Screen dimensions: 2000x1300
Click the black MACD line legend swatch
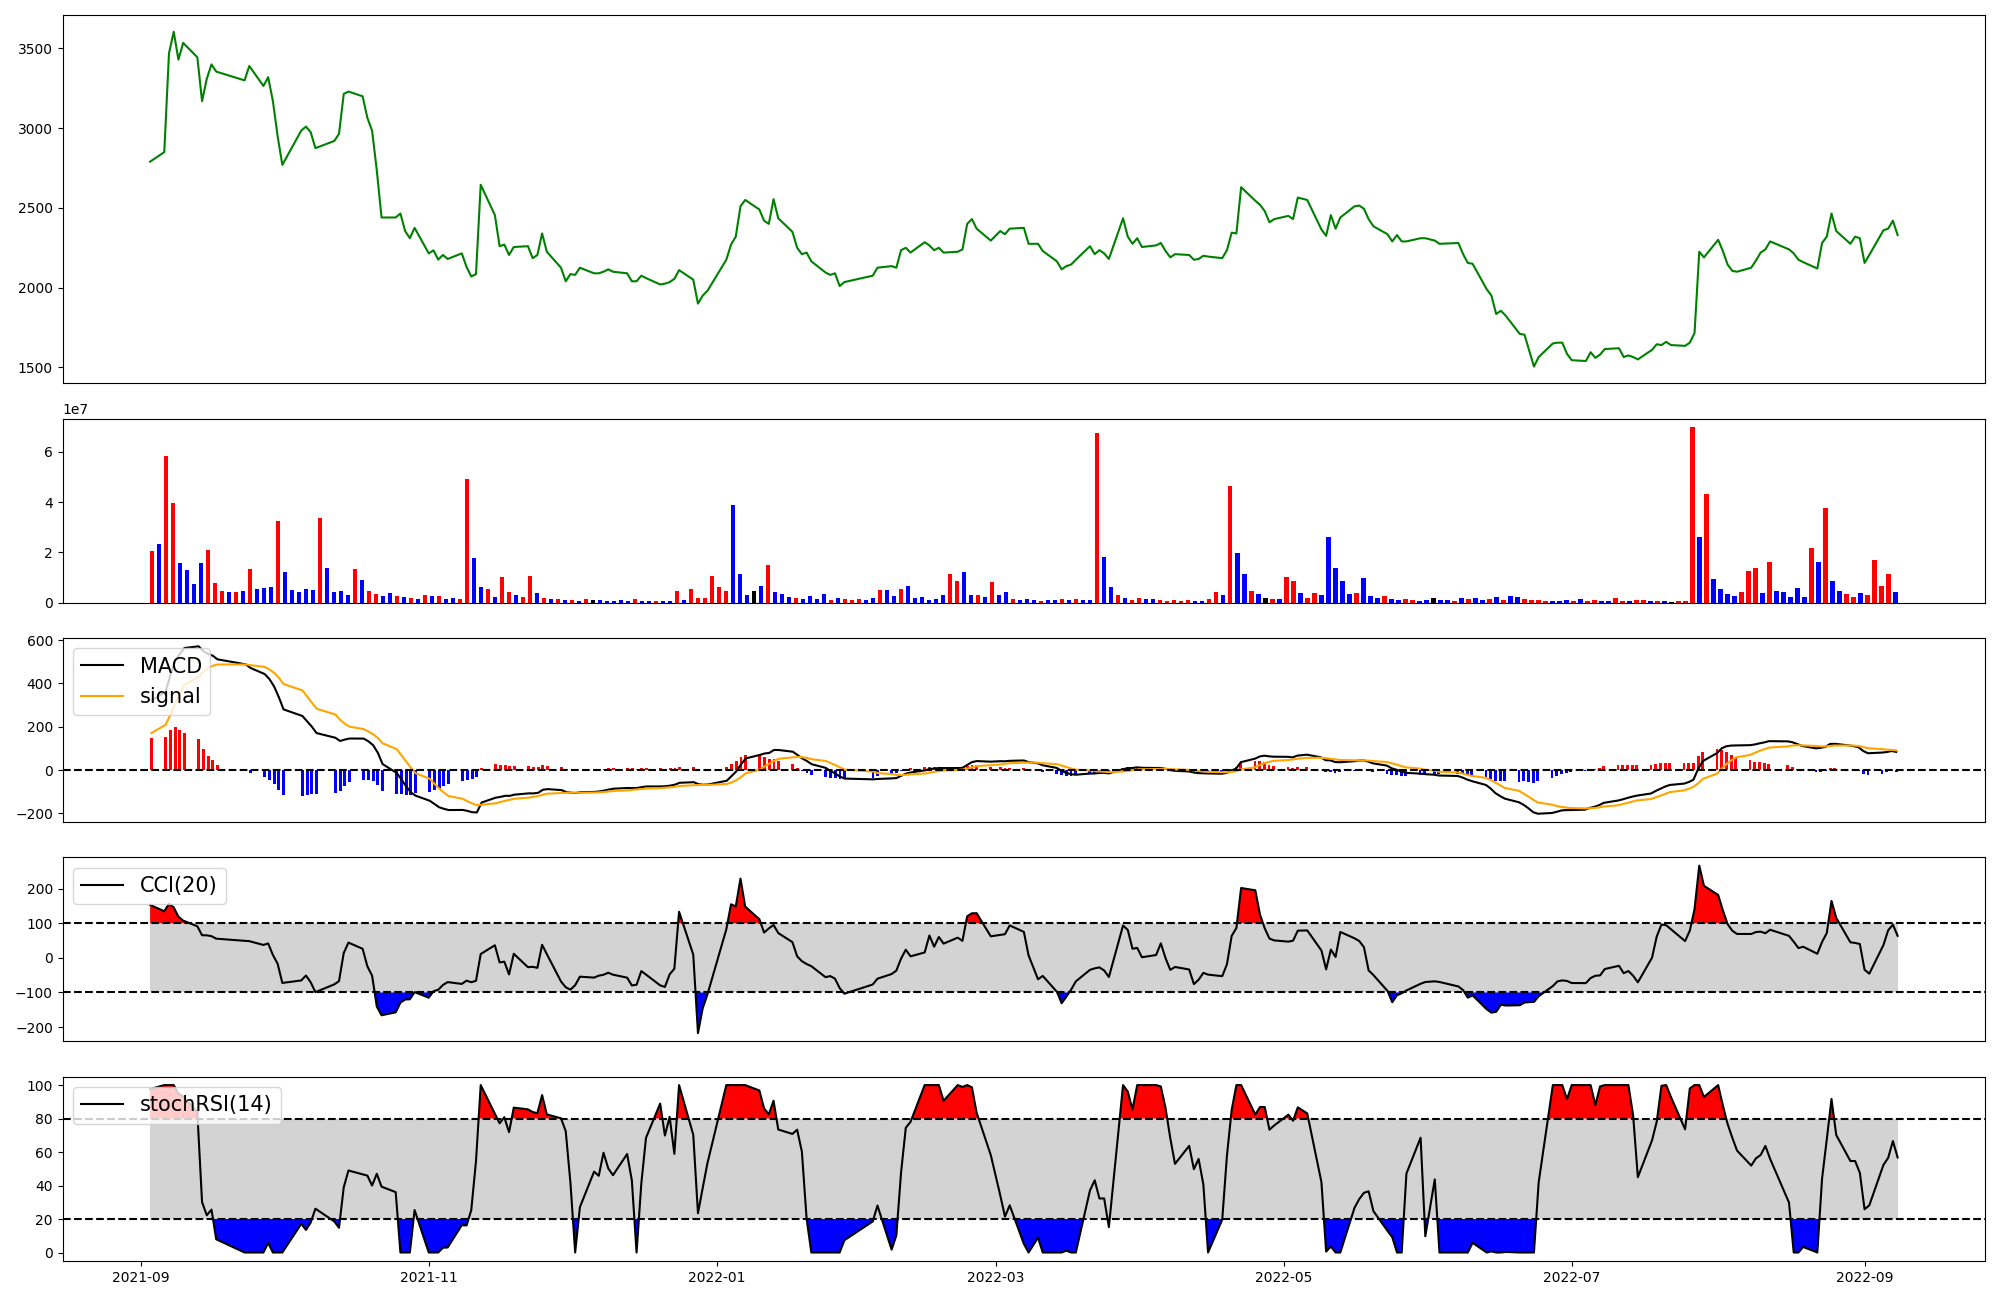102,666
